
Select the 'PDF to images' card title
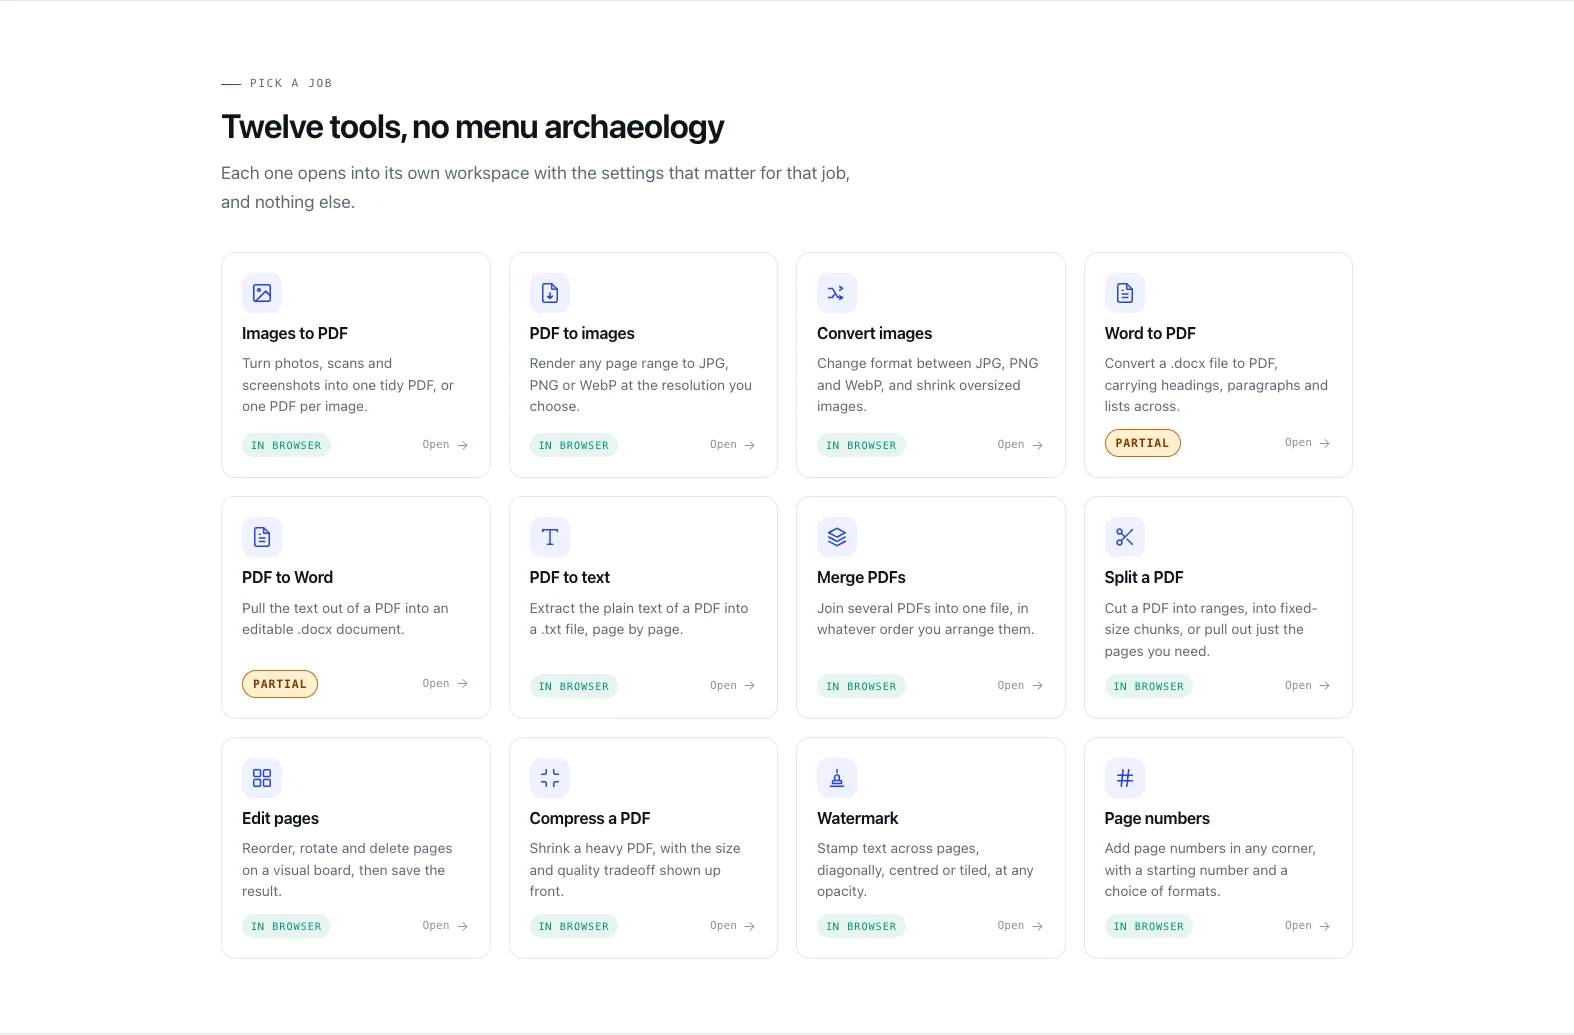582,333
